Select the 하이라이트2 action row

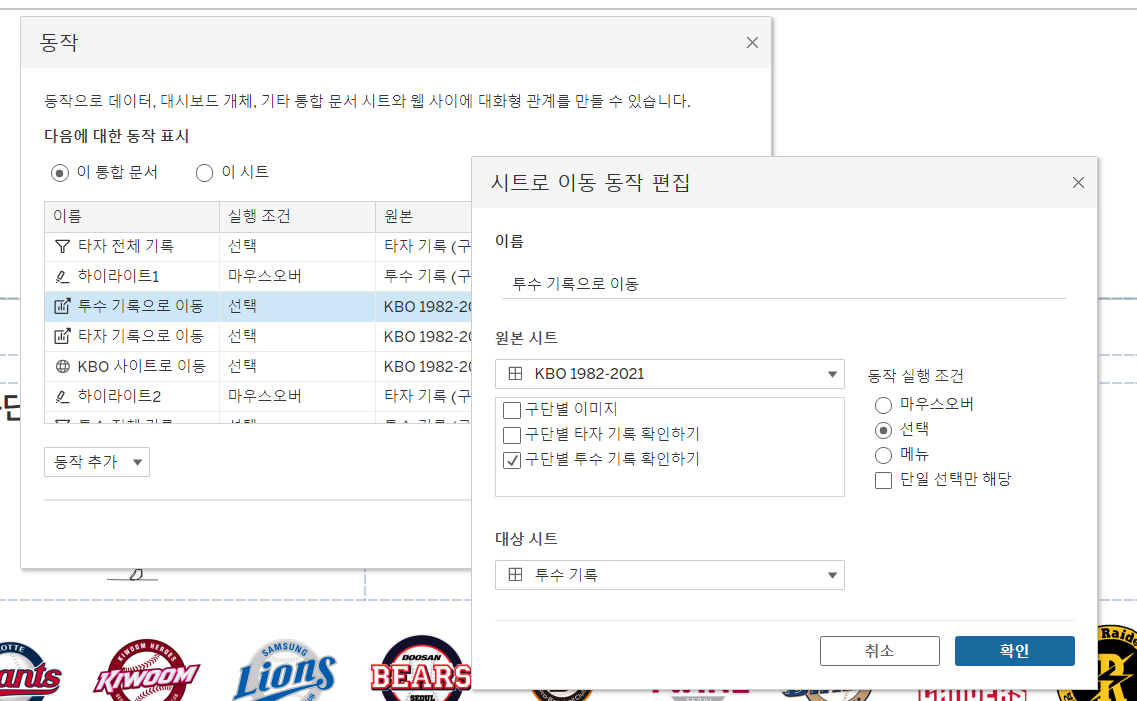258,397
